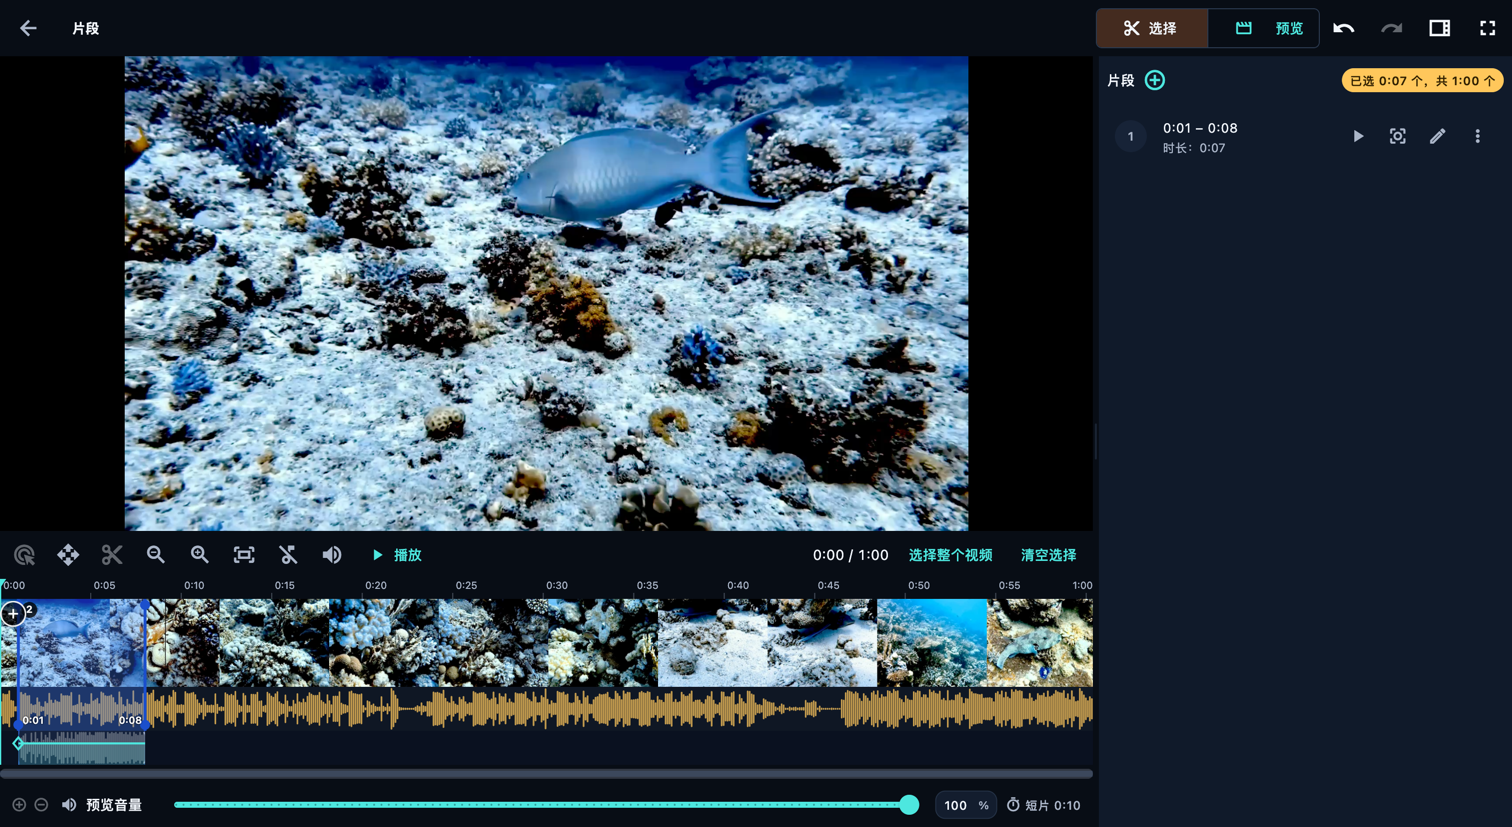
Task: Click the 0:08 selection end handle
Action: pyautogui.click(x=146, y=664)
